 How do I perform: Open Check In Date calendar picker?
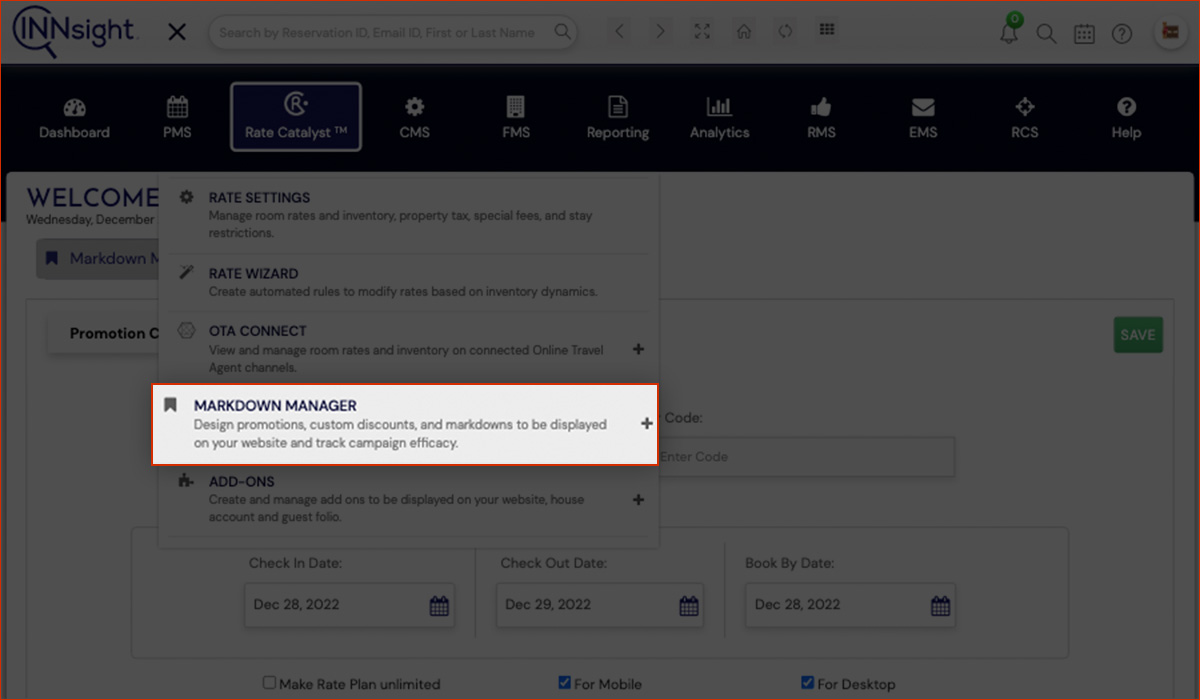[439, 605]
